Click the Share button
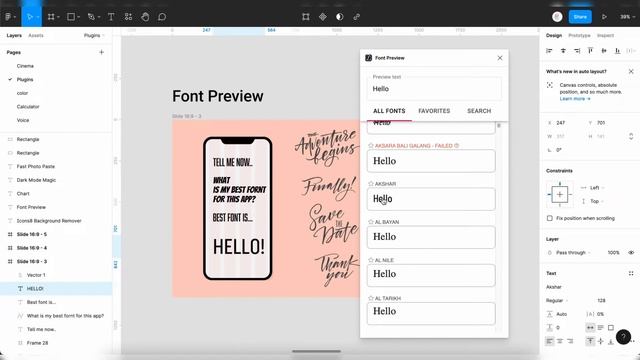Viewport: 640px width, 360px height. (580, 17)
